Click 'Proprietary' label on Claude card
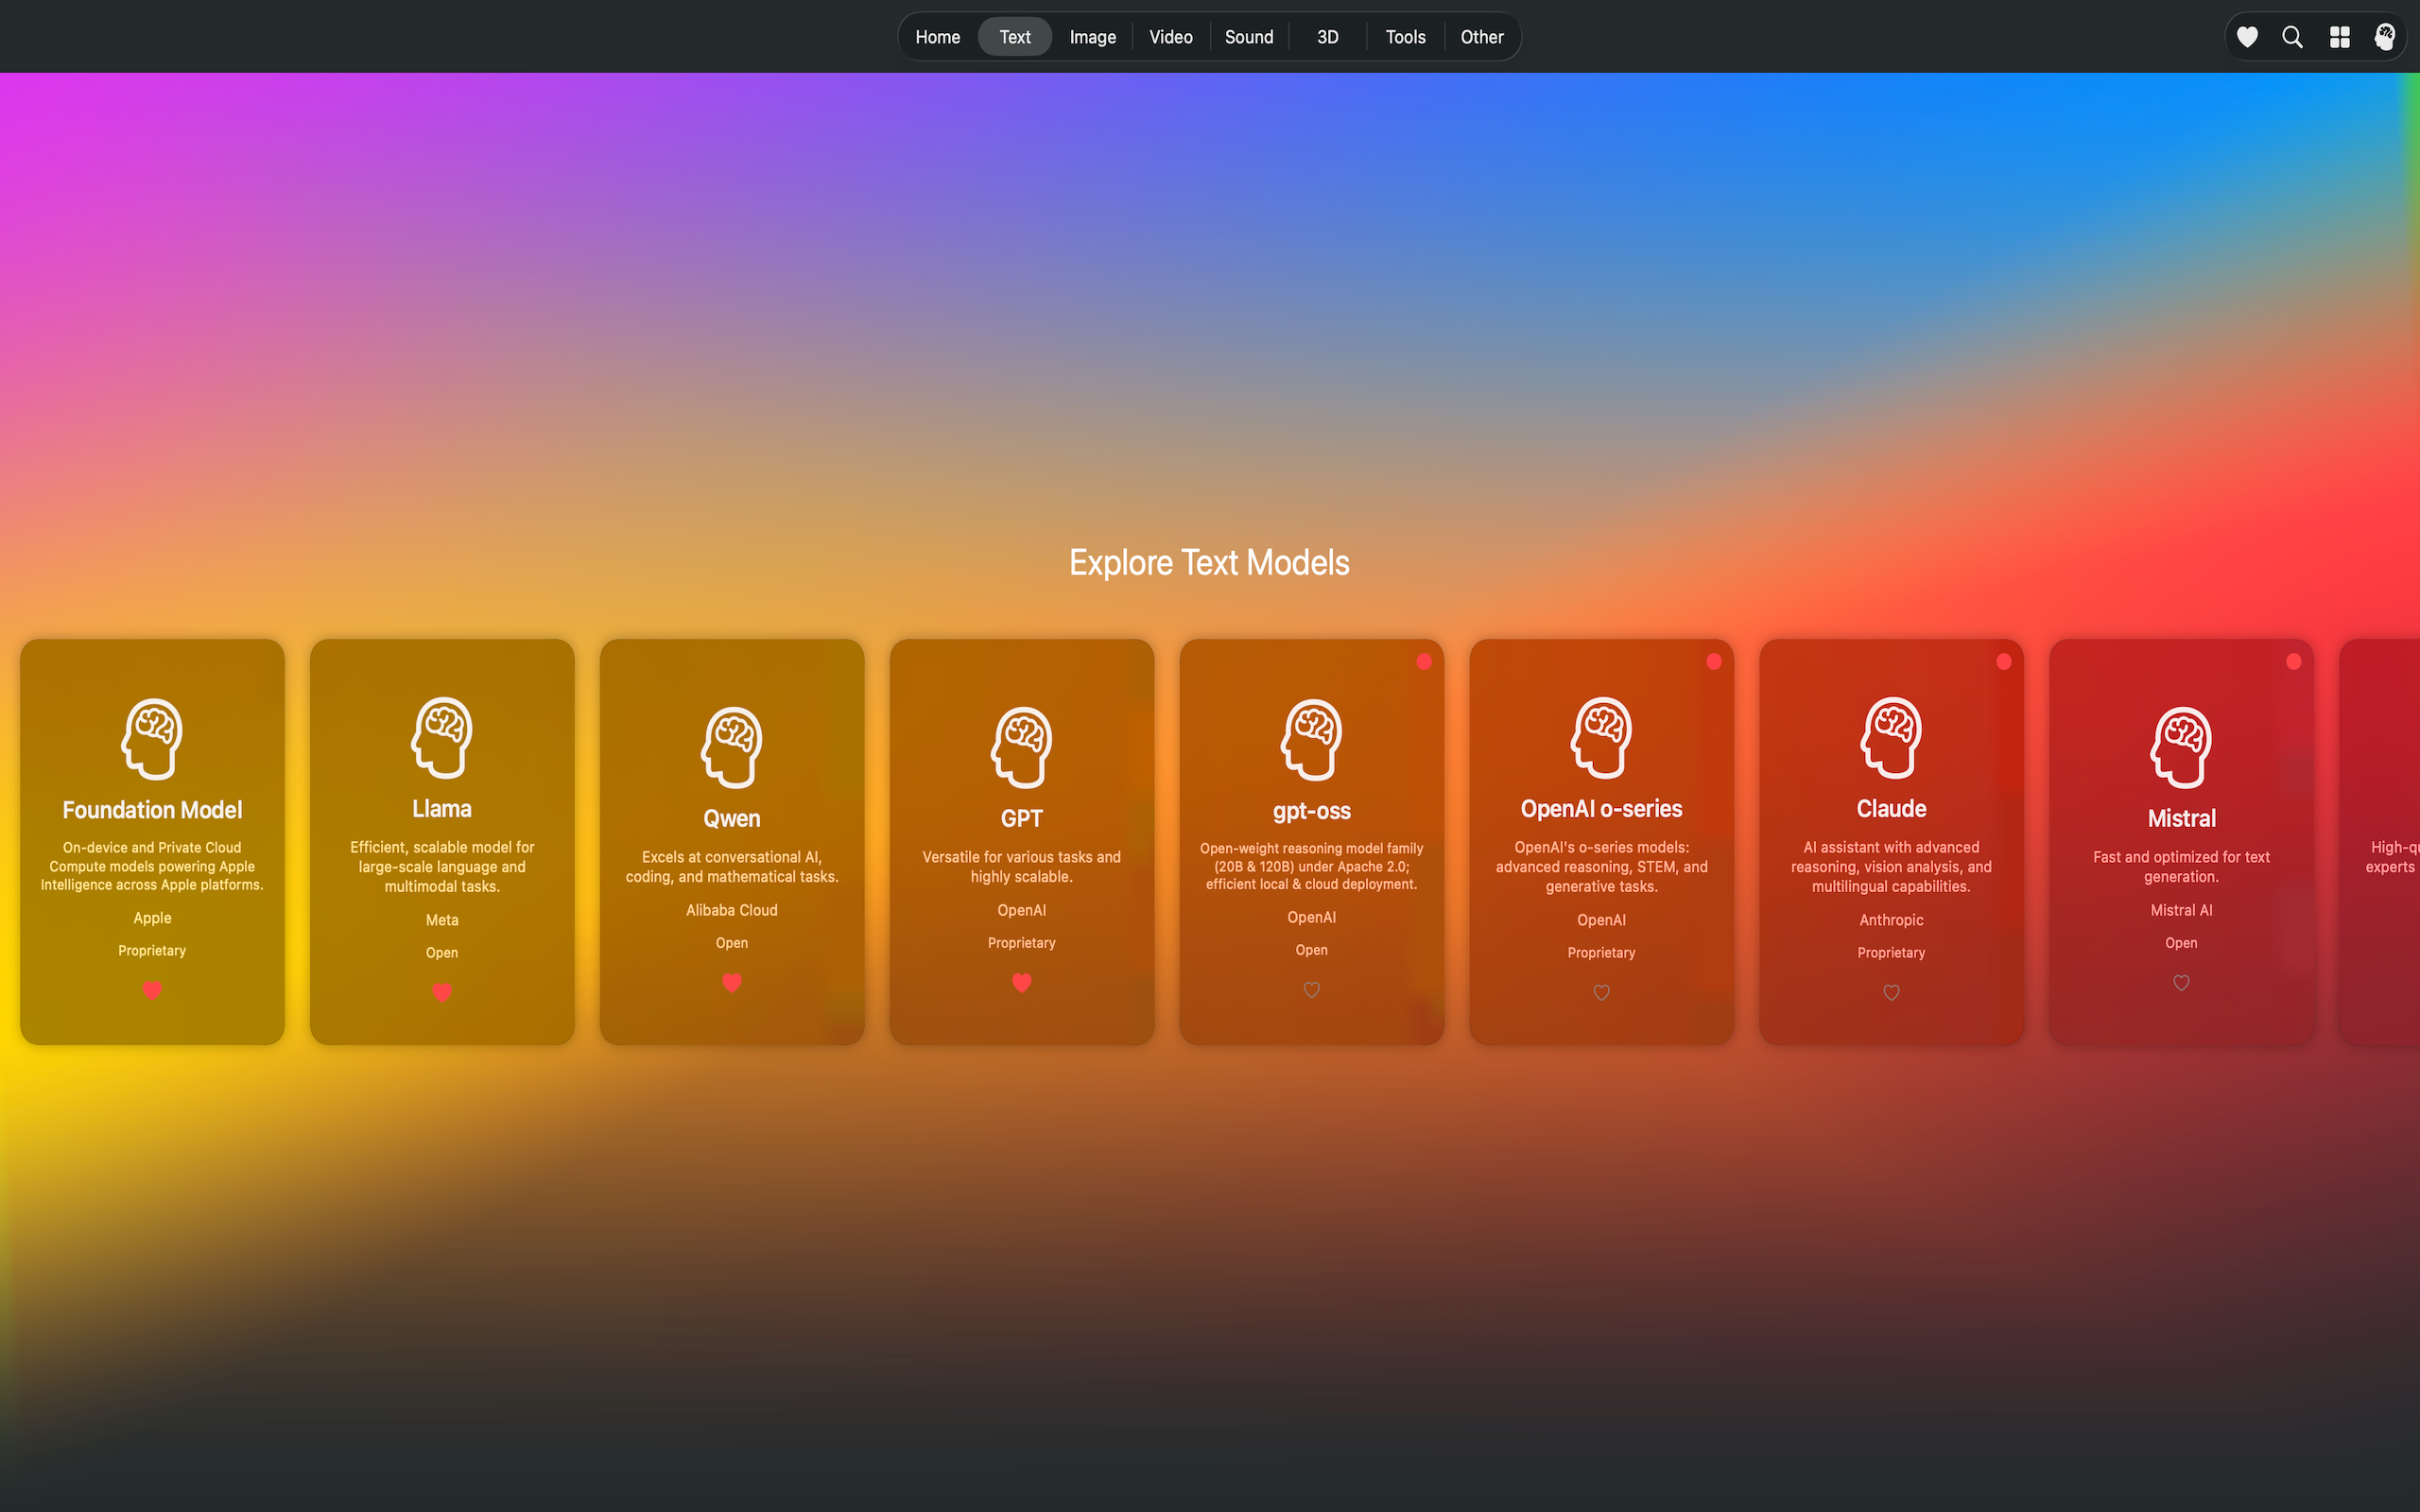Image resolution: width=2420 pixels, height=1512 pixels. (x=1892, y=953)
